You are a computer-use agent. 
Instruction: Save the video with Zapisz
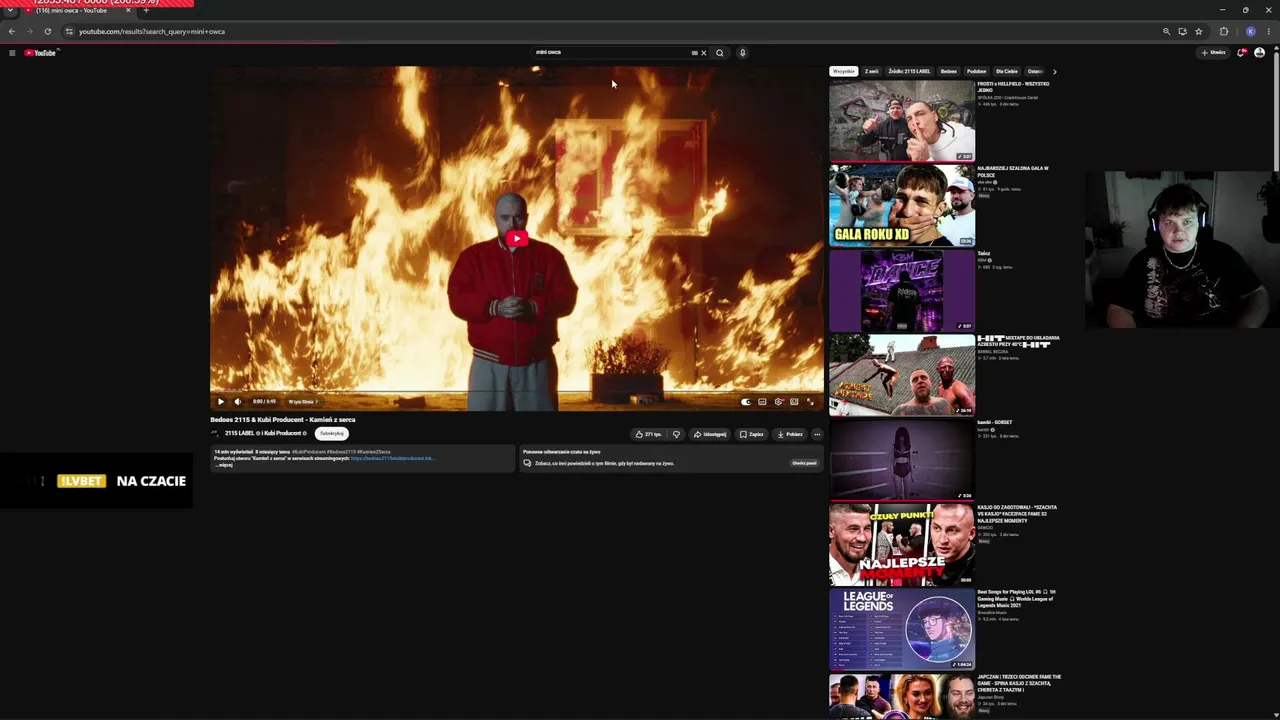[751, 434]
